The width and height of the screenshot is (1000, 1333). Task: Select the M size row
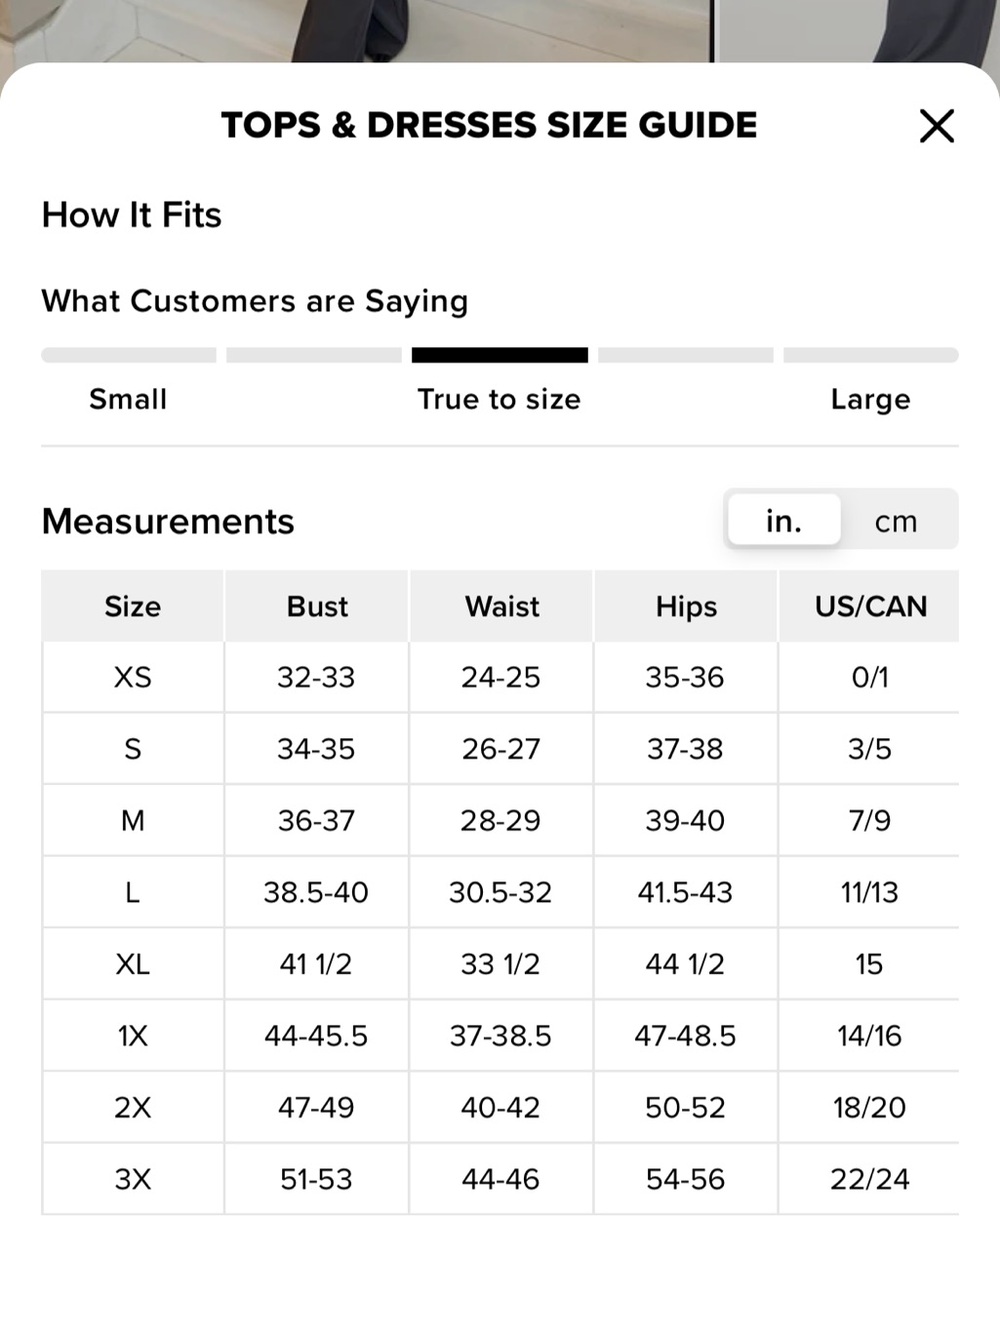point(500,821)
